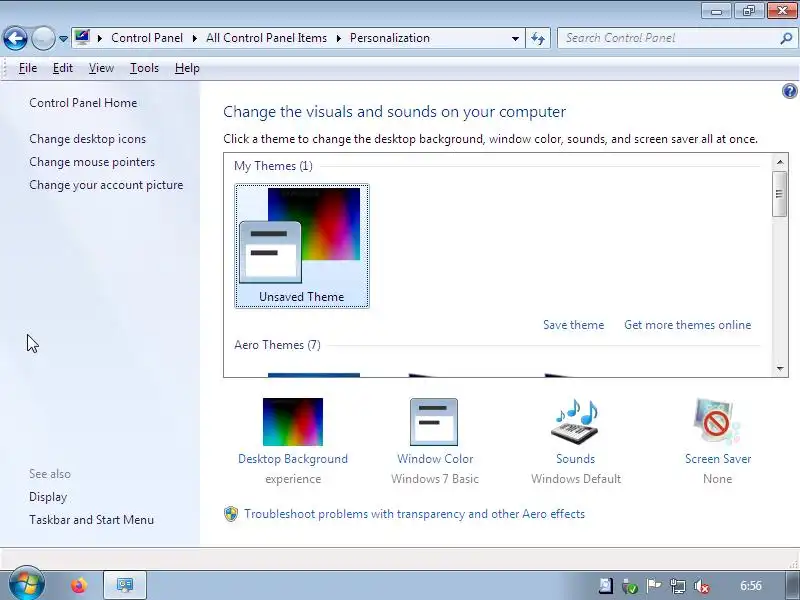This screenshot has width=800, height=600.
Task: Go to Control Panel Home
Action: (83, 103)
